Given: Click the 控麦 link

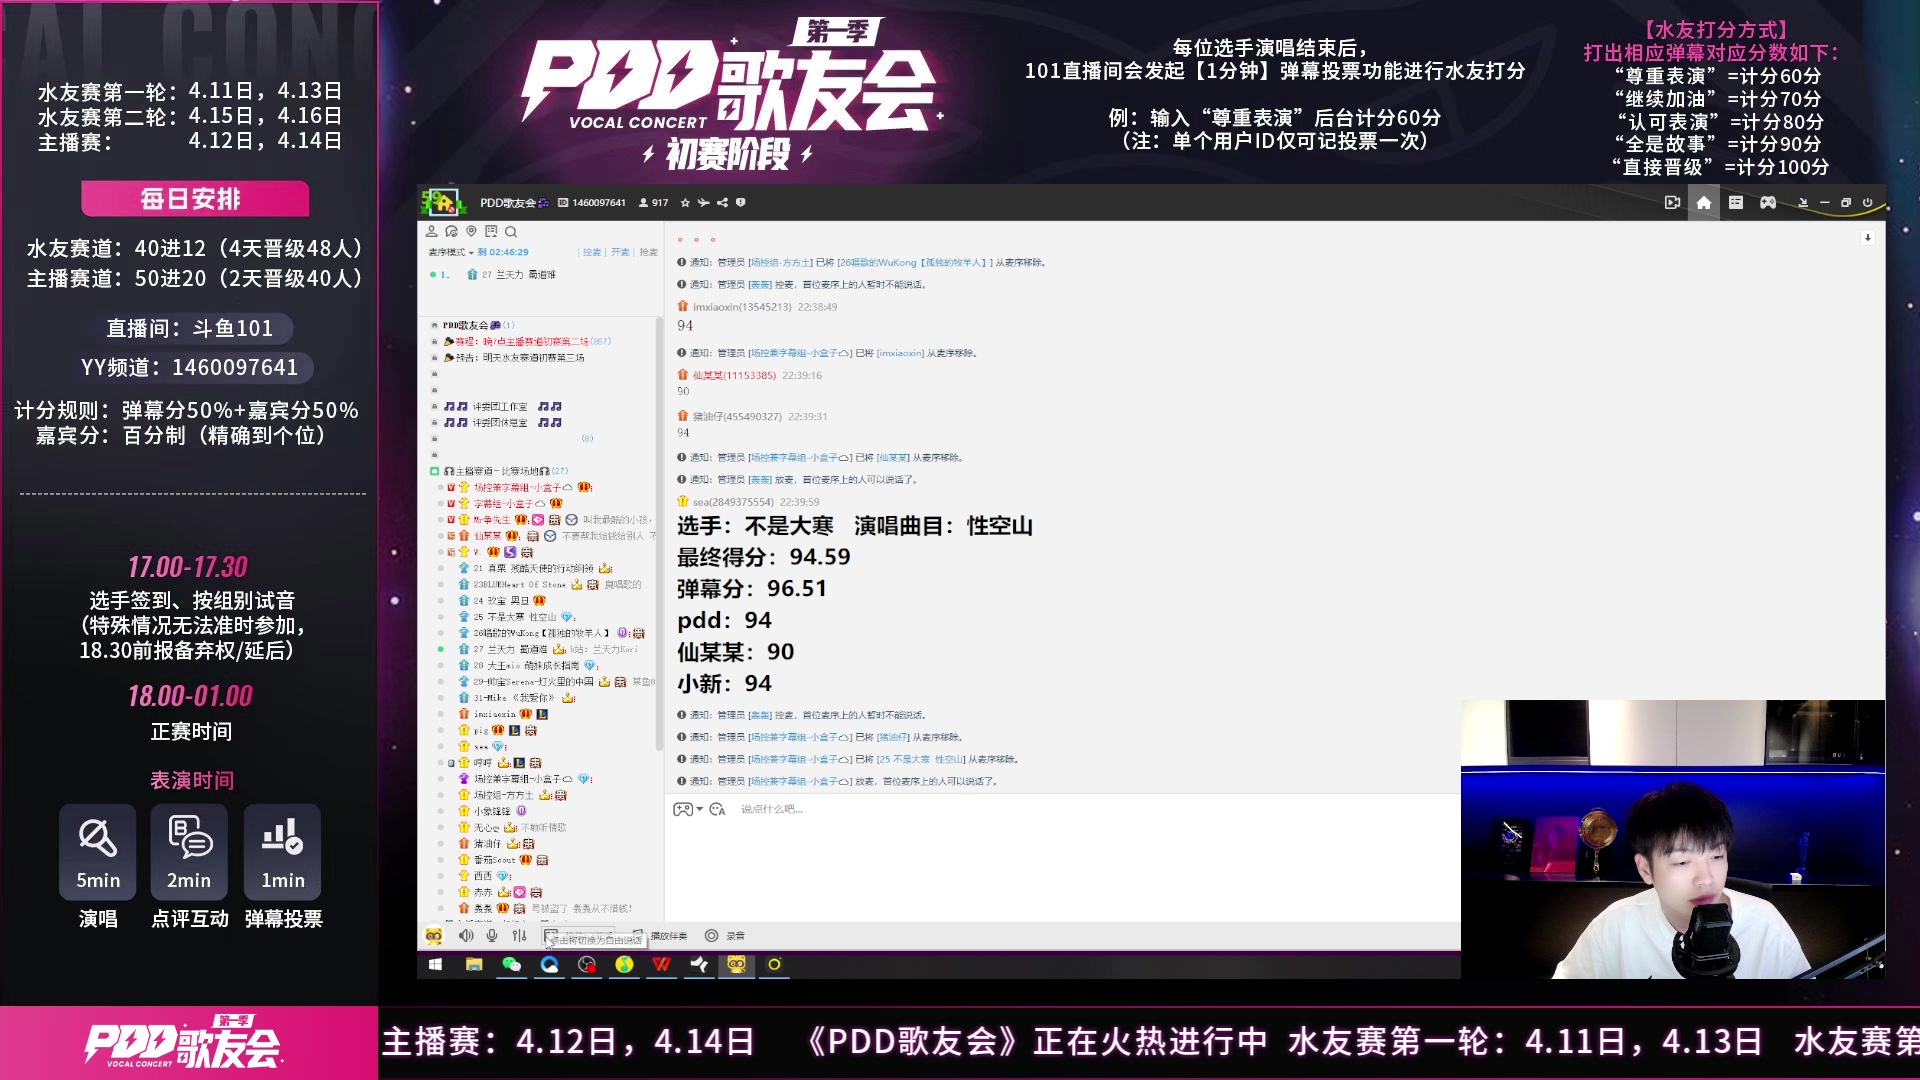Looking at the screenshot, I should point(592,252).
